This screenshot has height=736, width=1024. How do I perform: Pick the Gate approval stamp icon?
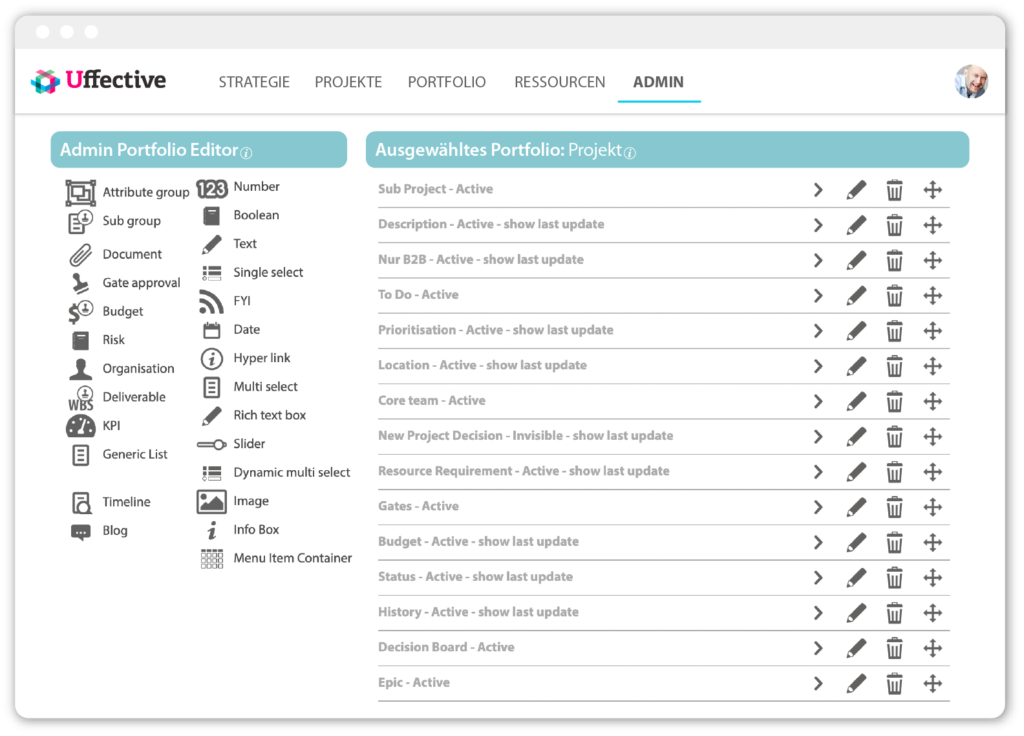point(80,283)
